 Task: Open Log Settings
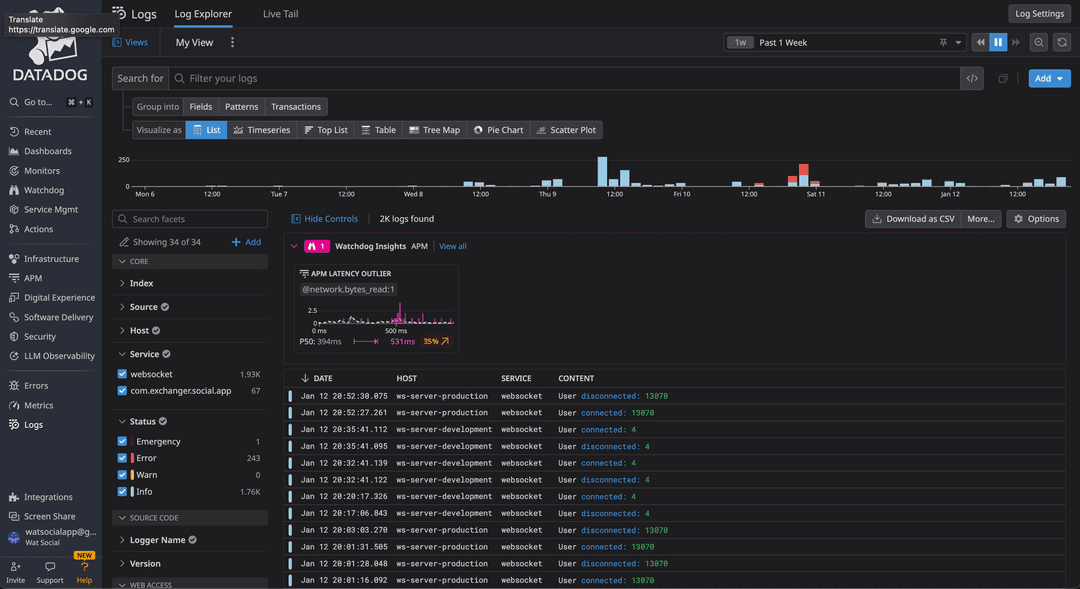coord(1039,14)
